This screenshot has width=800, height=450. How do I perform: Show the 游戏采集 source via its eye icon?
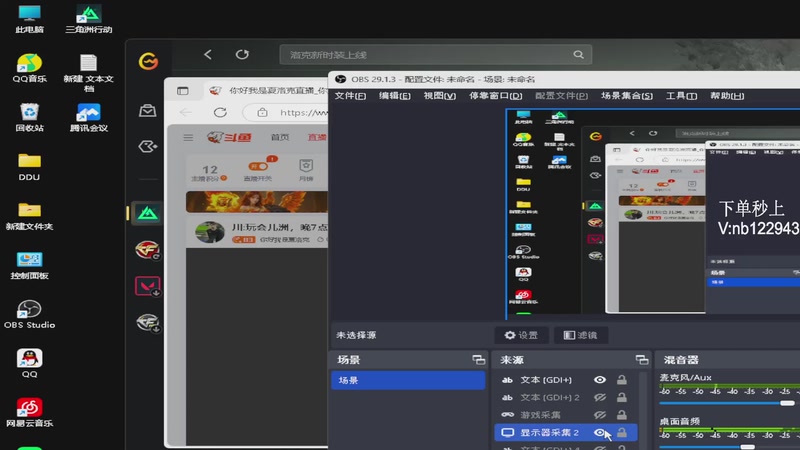point(600,415)
